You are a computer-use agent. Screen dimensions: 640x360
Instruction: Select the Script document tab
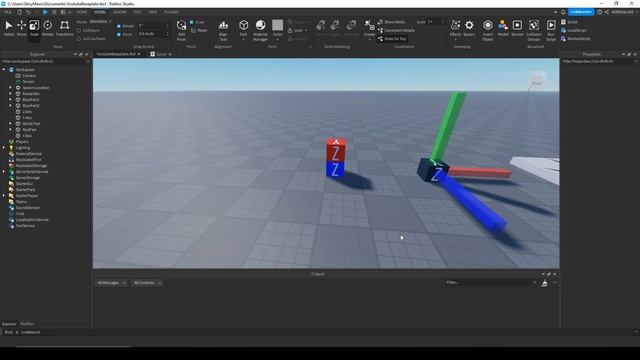tap(161, 54)
